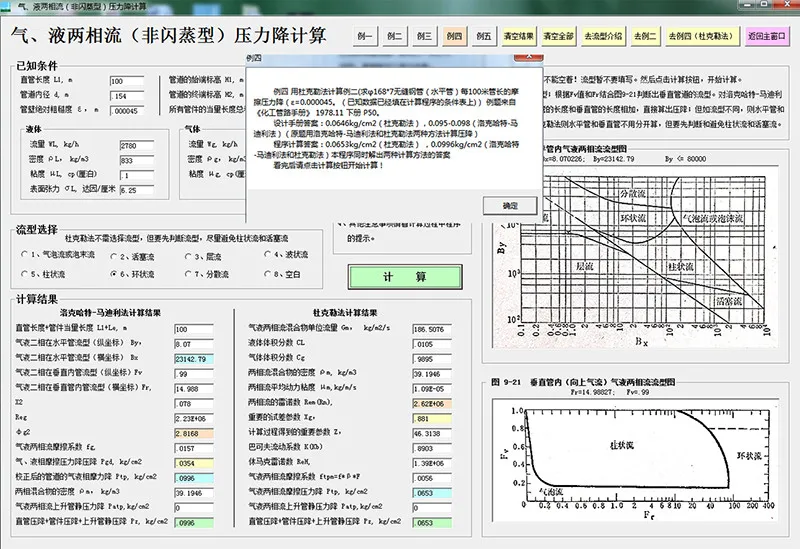Viewport: 800px width, 549px height.
Task: Click the Reg result field 2.23E+06
Action: [194, 419]
